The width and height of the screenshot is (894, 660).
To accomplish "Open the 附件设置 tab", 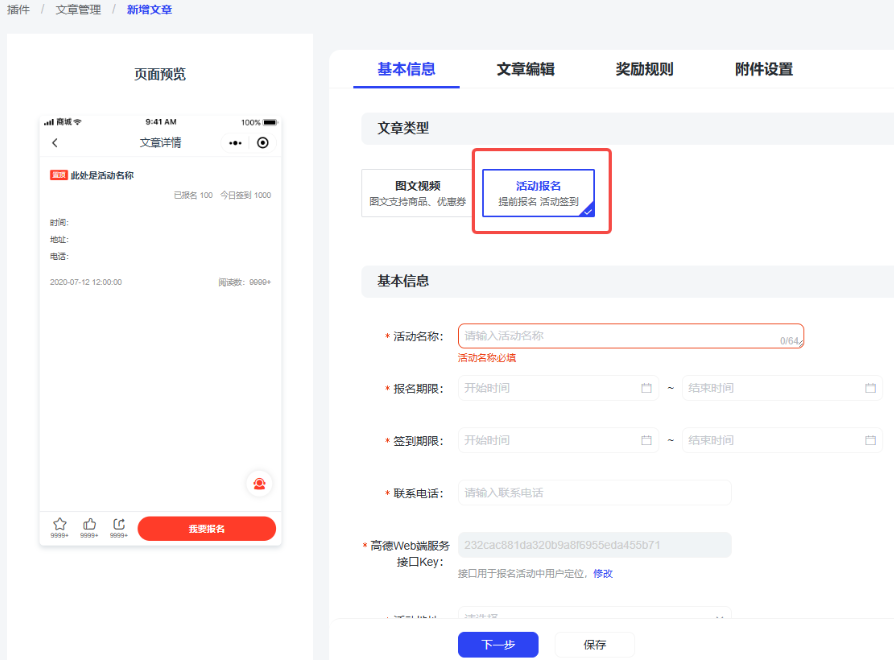I will coord(763,70).
